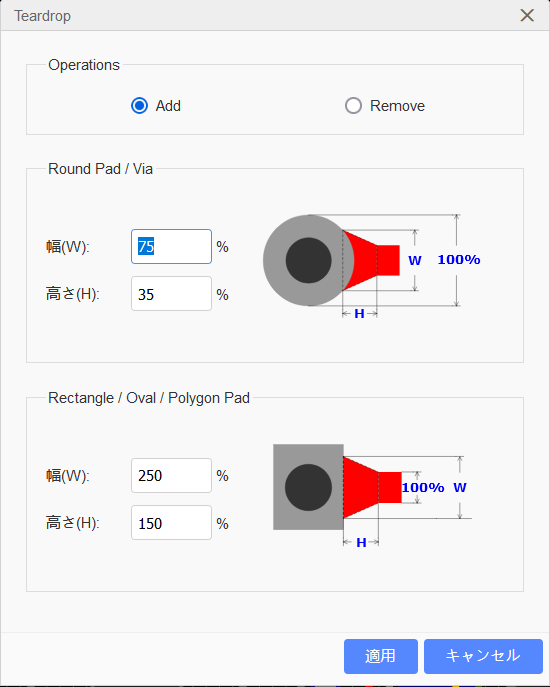
Task: Close the Teardrop dialog with the X
Action: pyautogui.click(x=527, y=15)
